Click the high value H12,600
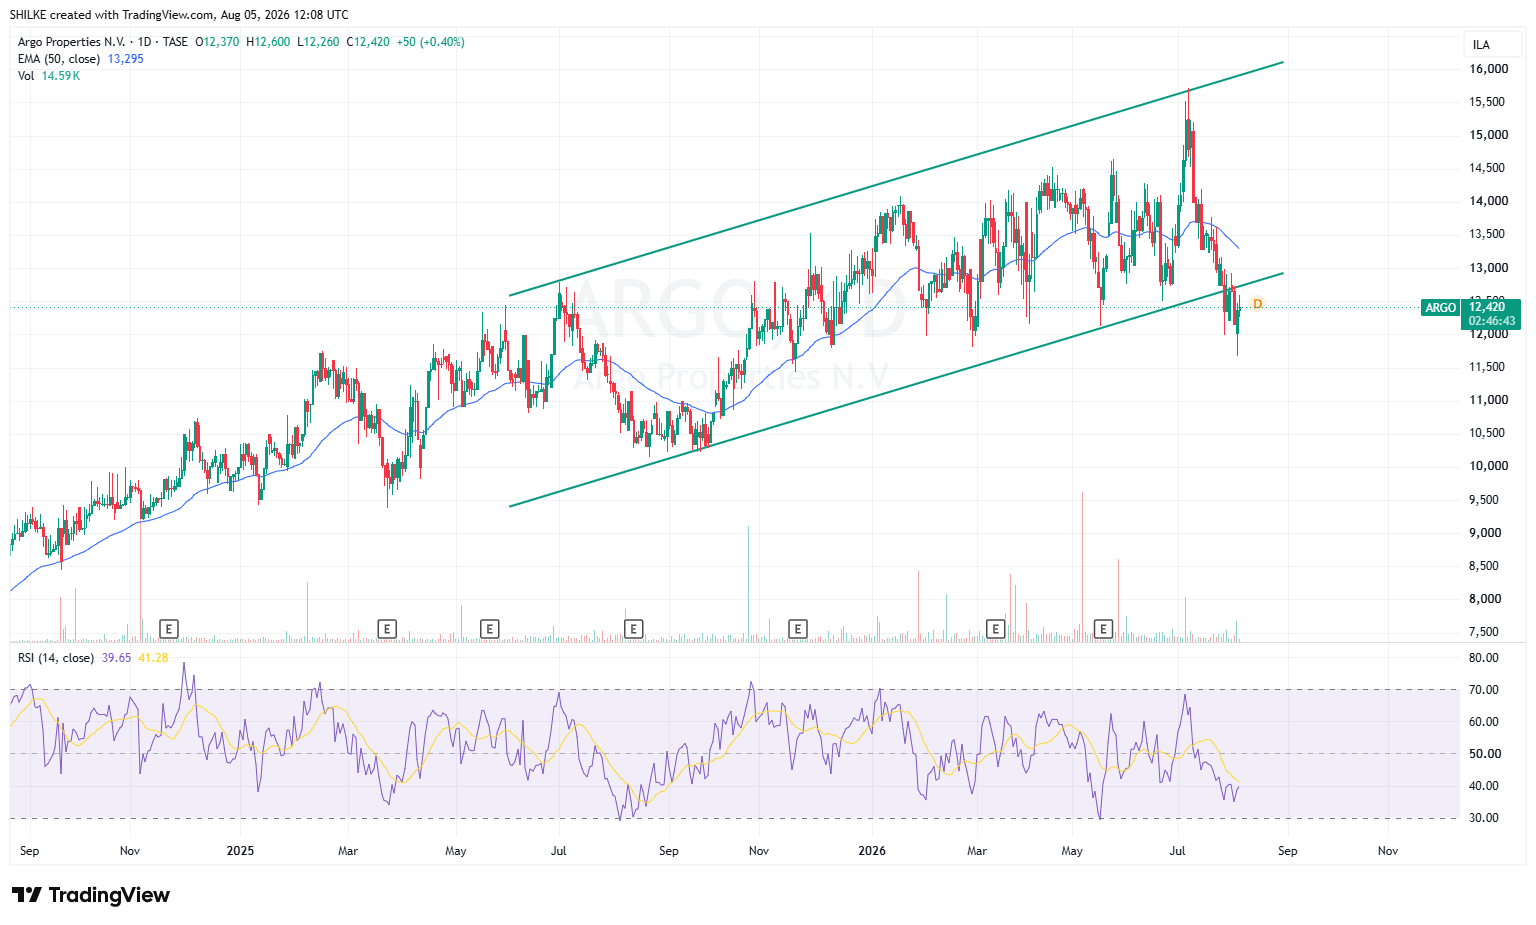The image size is (1536, 925). [x=269, y=42]
